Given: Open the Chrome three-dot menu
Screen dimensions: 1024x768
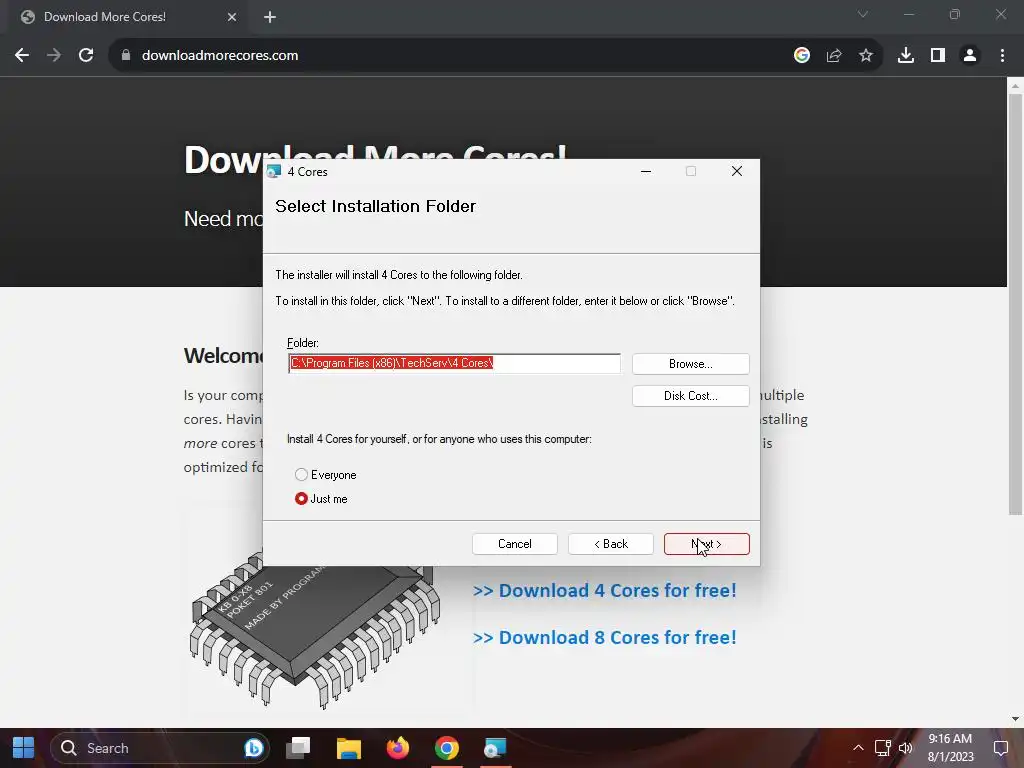Looking at the screenshot, I should [x=1002, y=56].
